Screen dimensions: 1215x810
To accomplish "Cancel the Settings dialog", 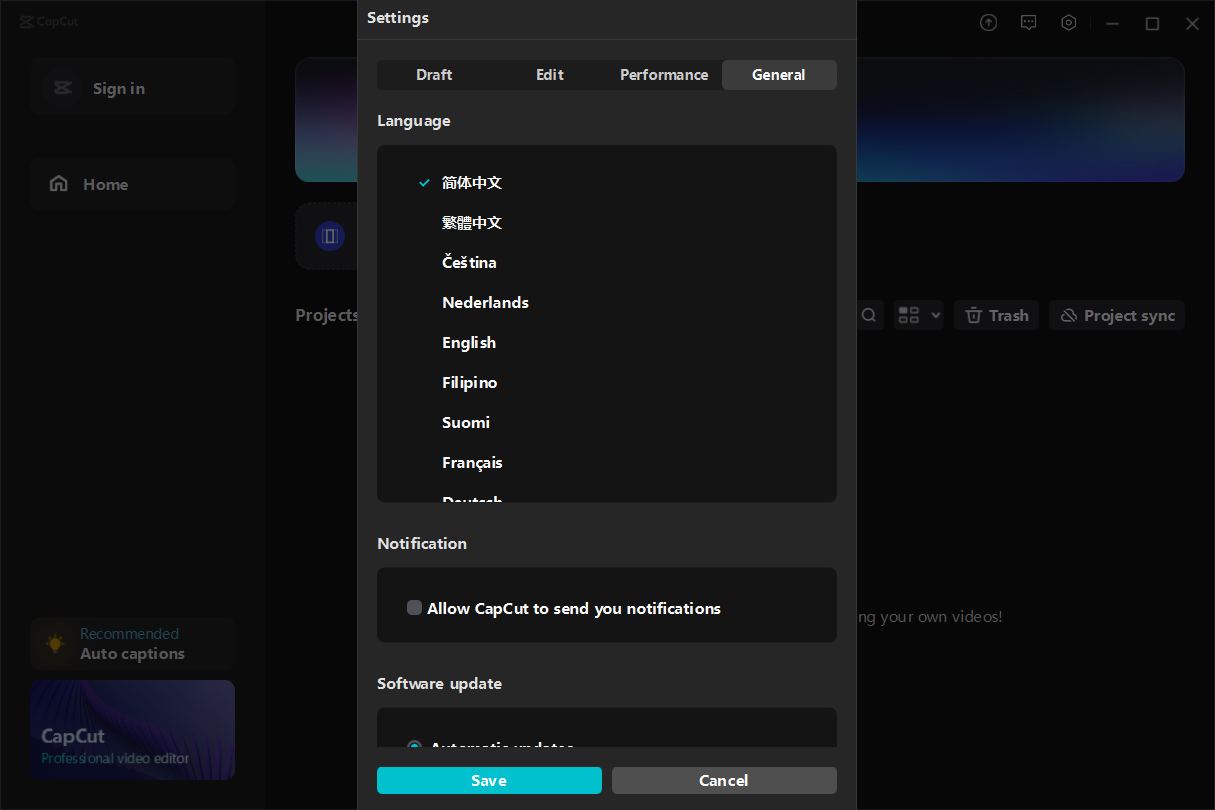I will tap(724, 780).
